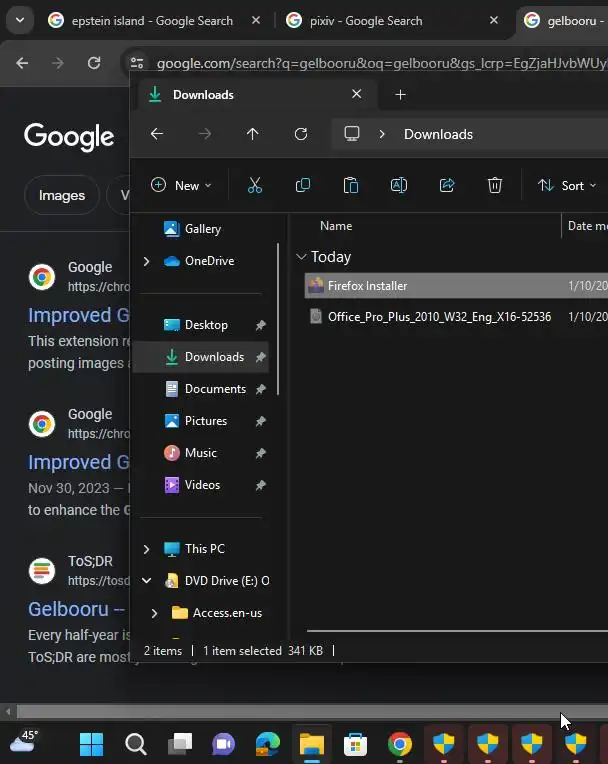
Task: Click the Chrome address bar URL
Action: pyautogui.click(x=382, y=63)
